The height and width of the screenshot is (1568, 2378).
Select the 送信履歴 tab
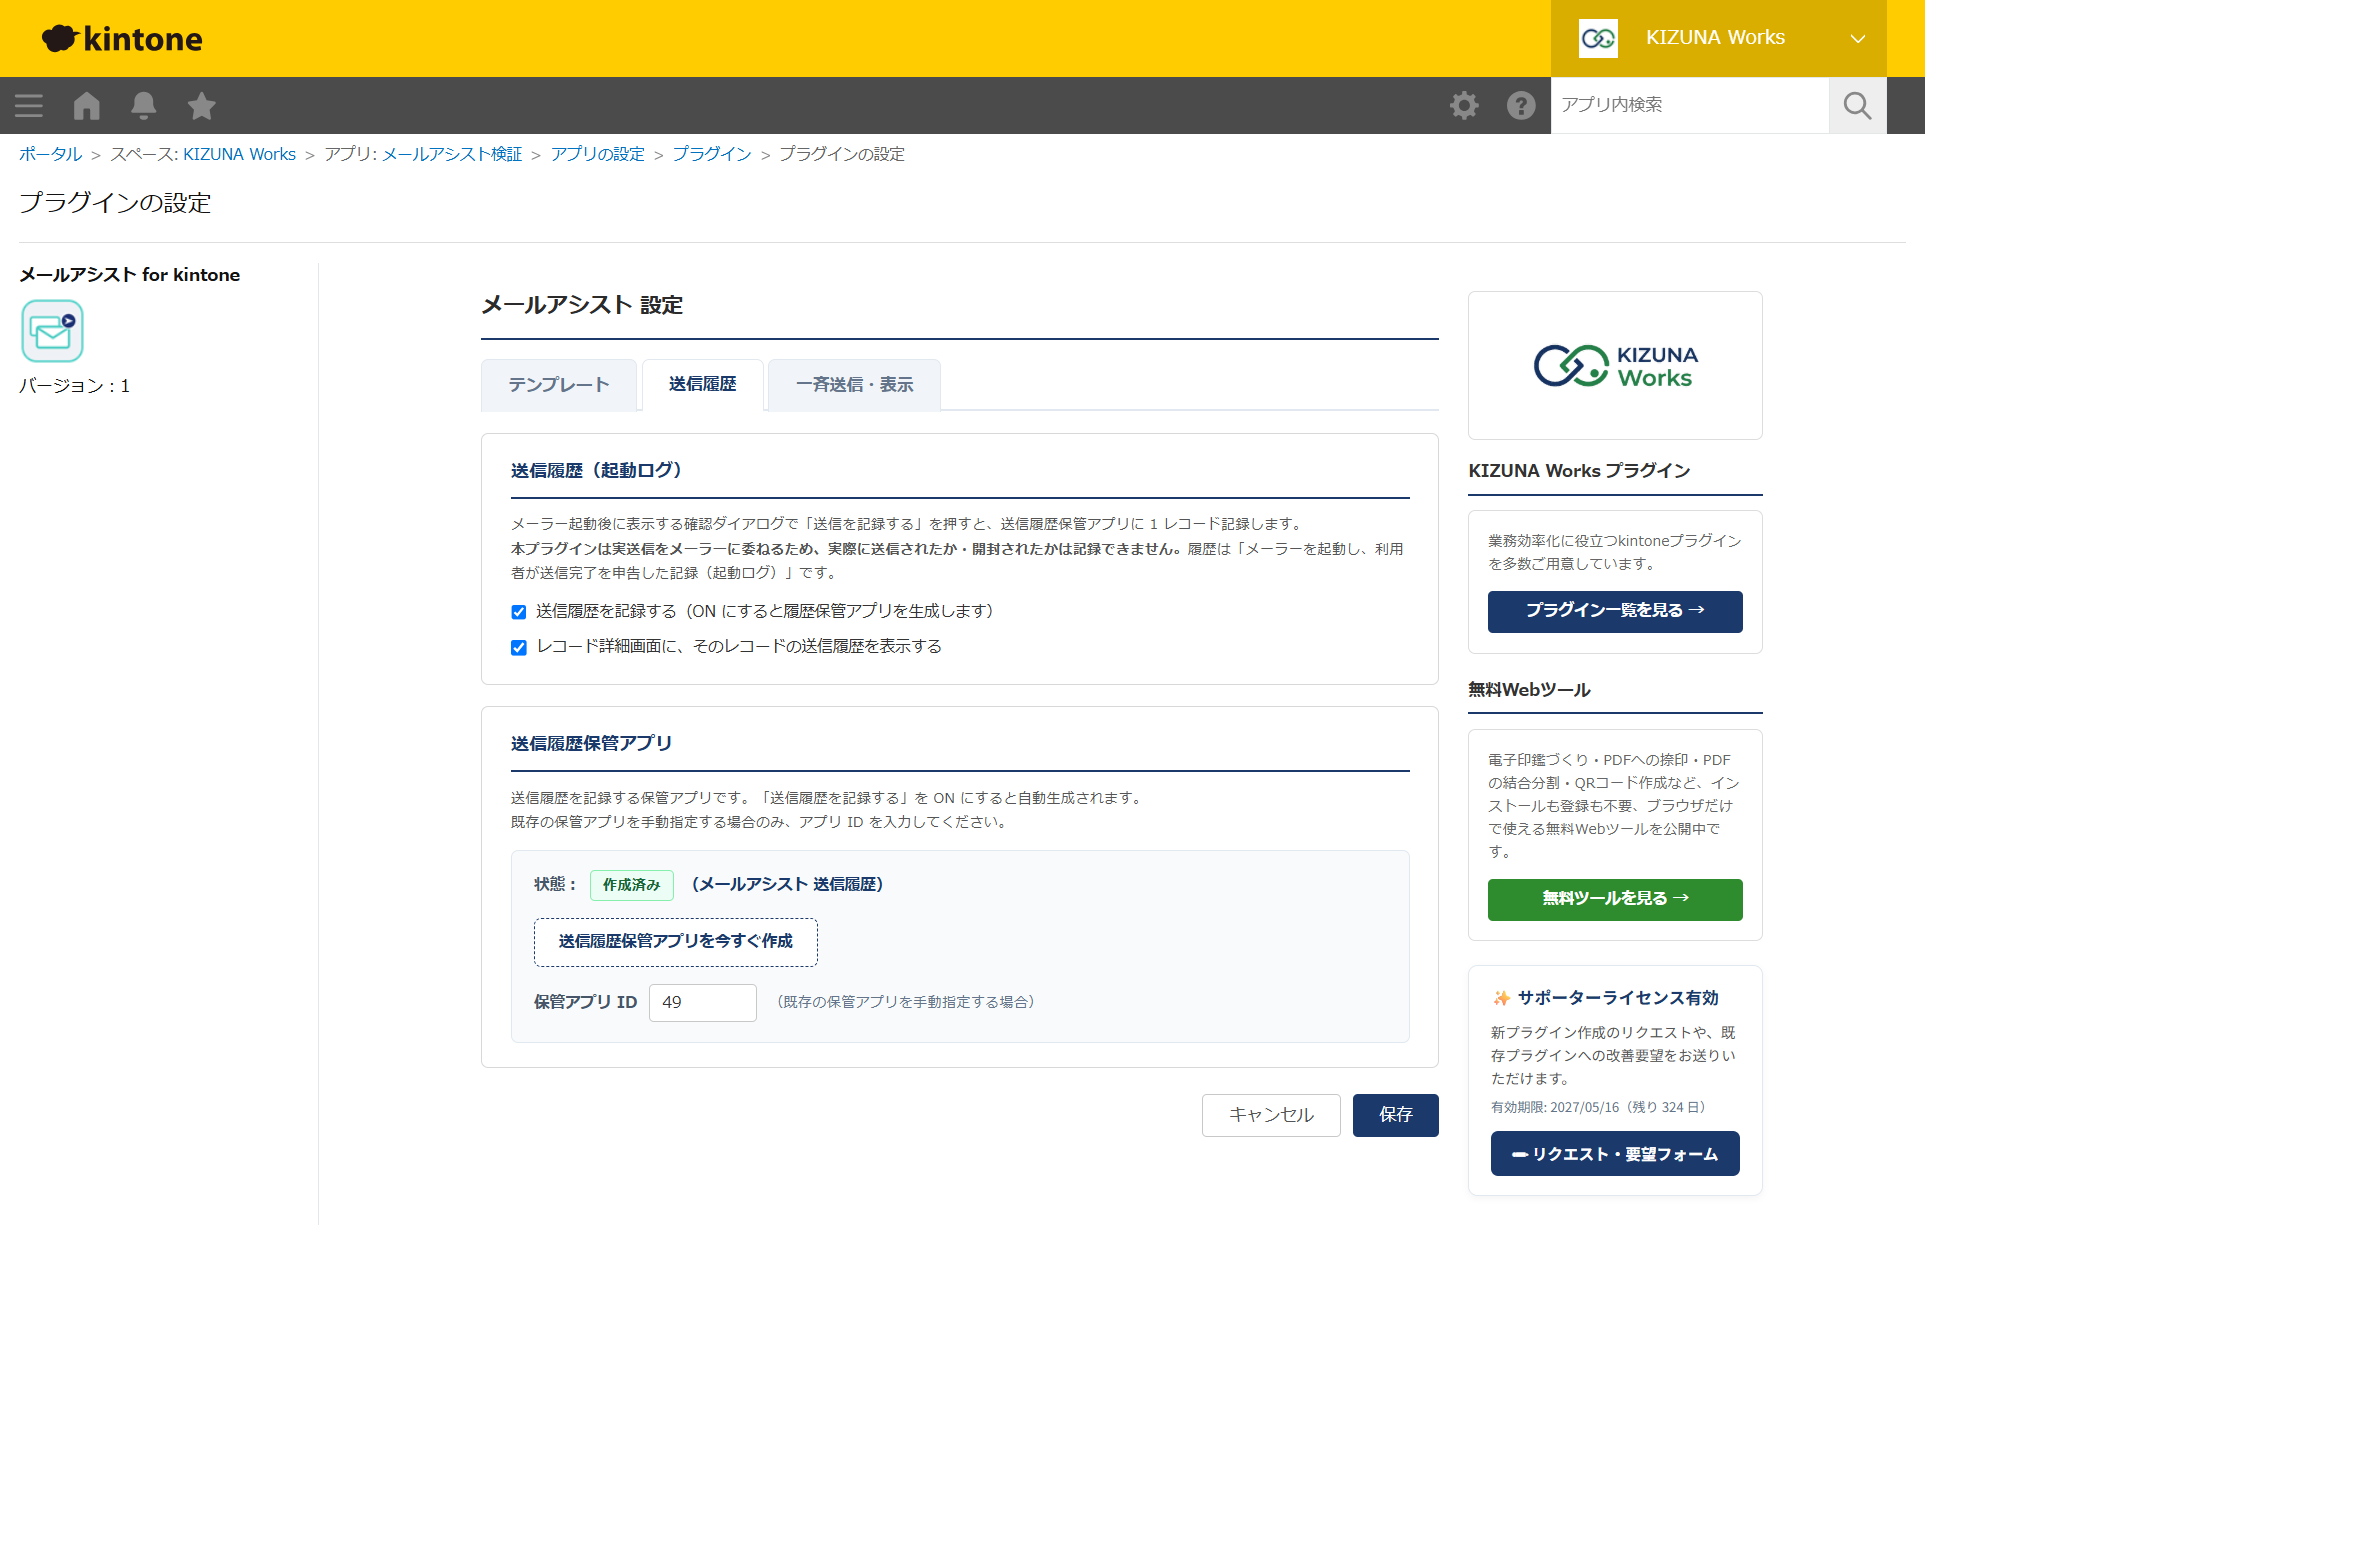(x=702, y=384)
